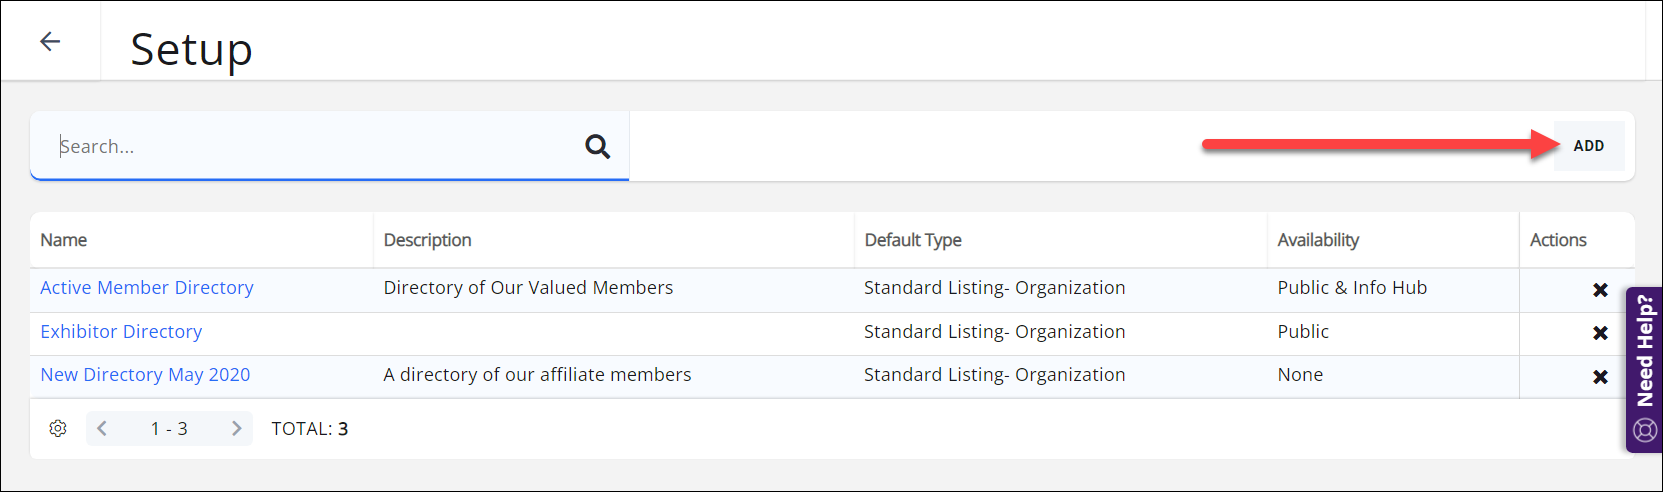The image size is (1663, 492).
Task: Remove the Exhibitor Directory using its X
Action: coord(1600,333)
